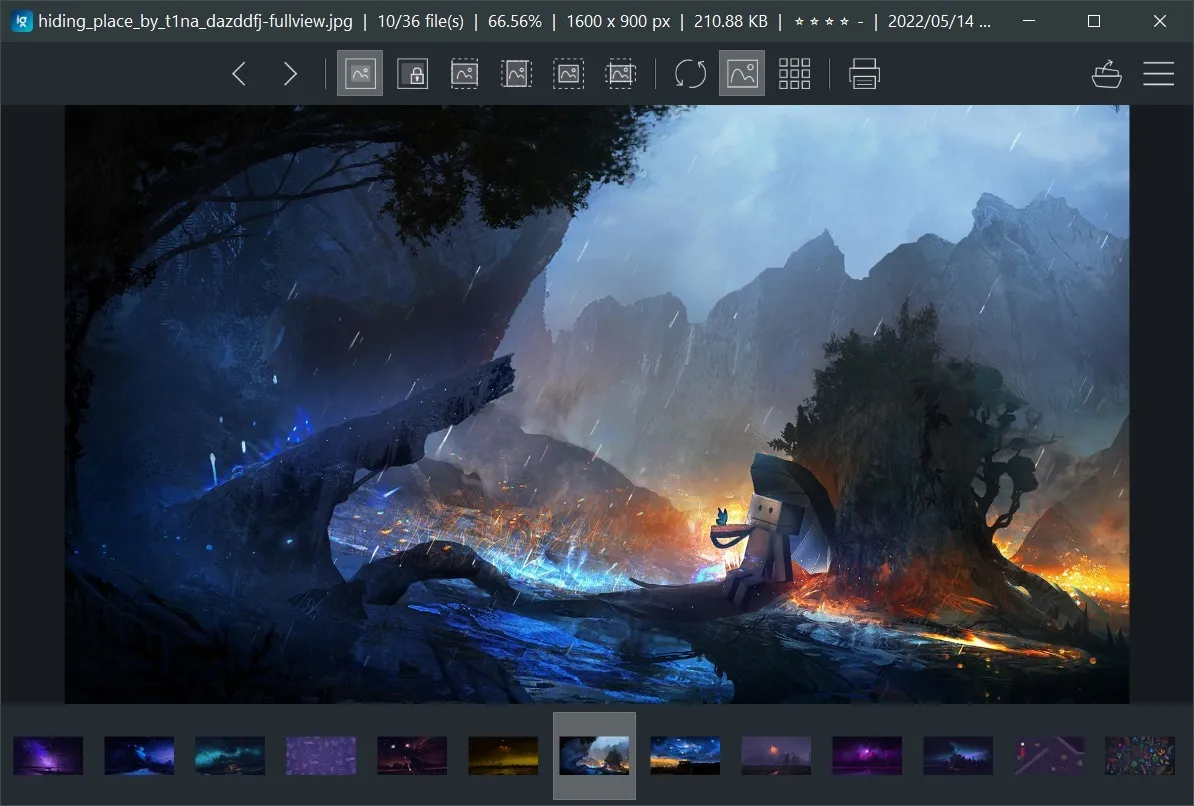
Task: Open the bright magenta nebula thumbnail
Action: point(867,755)
